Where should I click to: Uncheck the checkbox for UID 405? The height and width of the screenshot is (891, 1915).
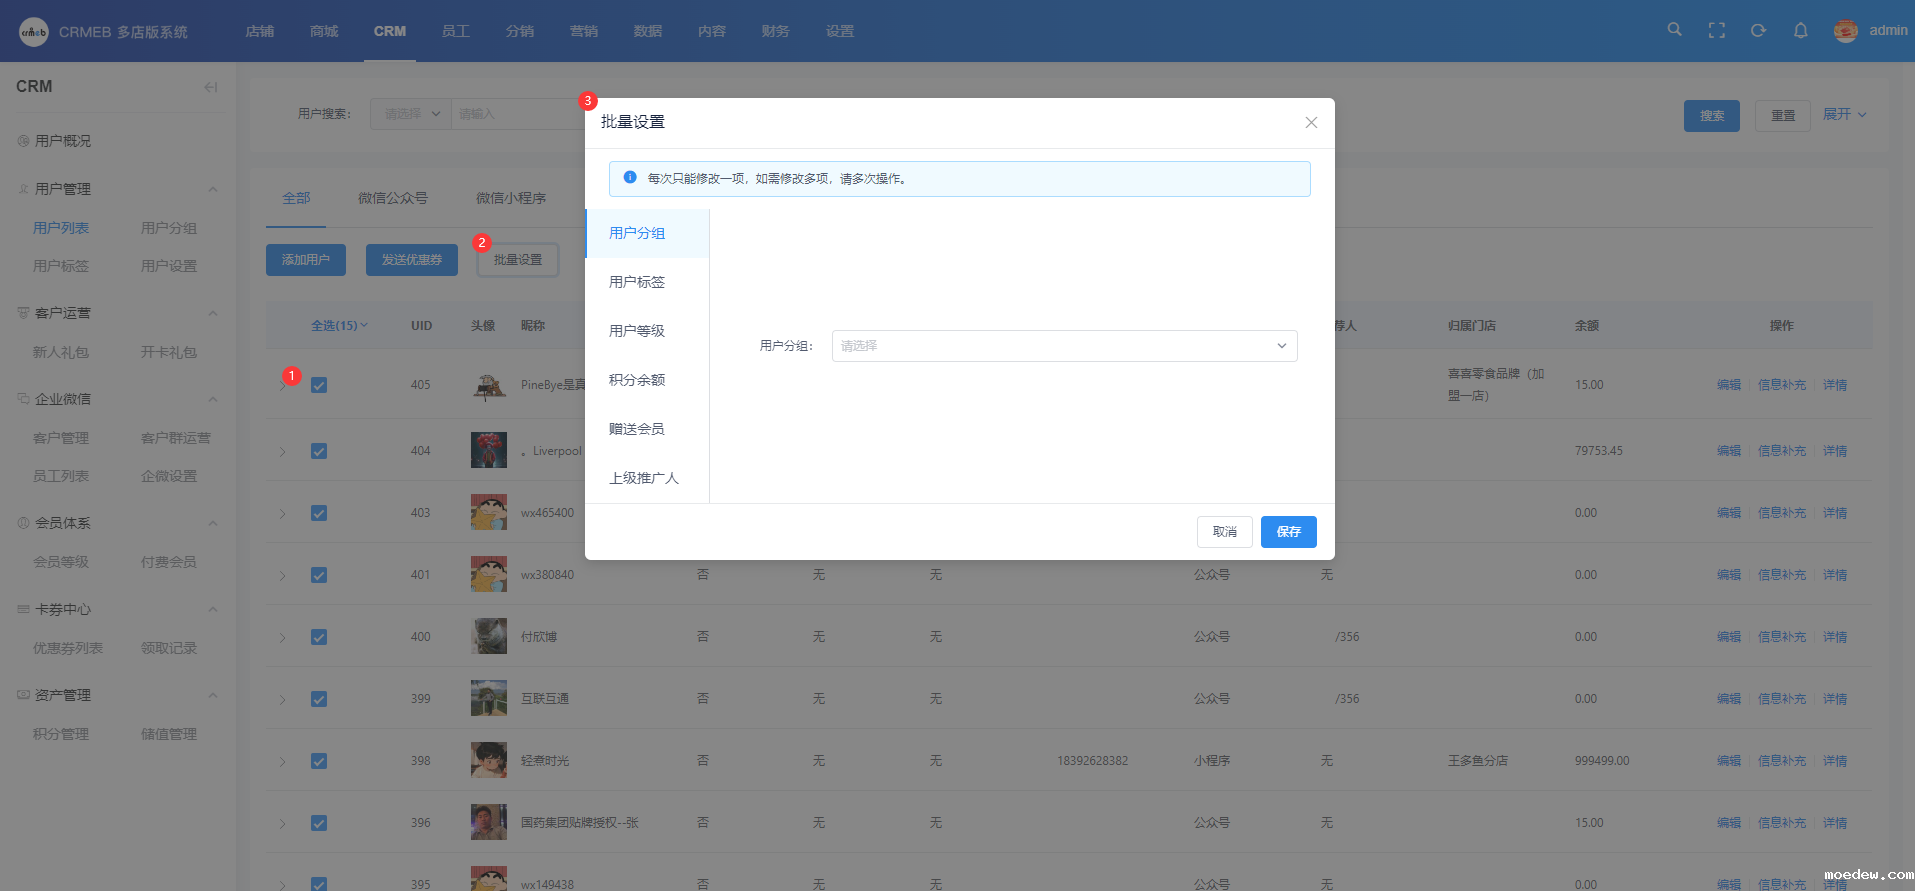(319, 385)
